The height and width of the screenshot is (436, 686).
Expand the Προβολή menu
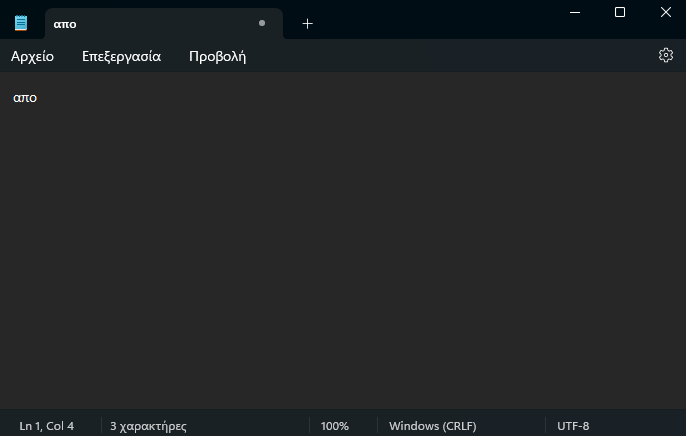(217, 56)
